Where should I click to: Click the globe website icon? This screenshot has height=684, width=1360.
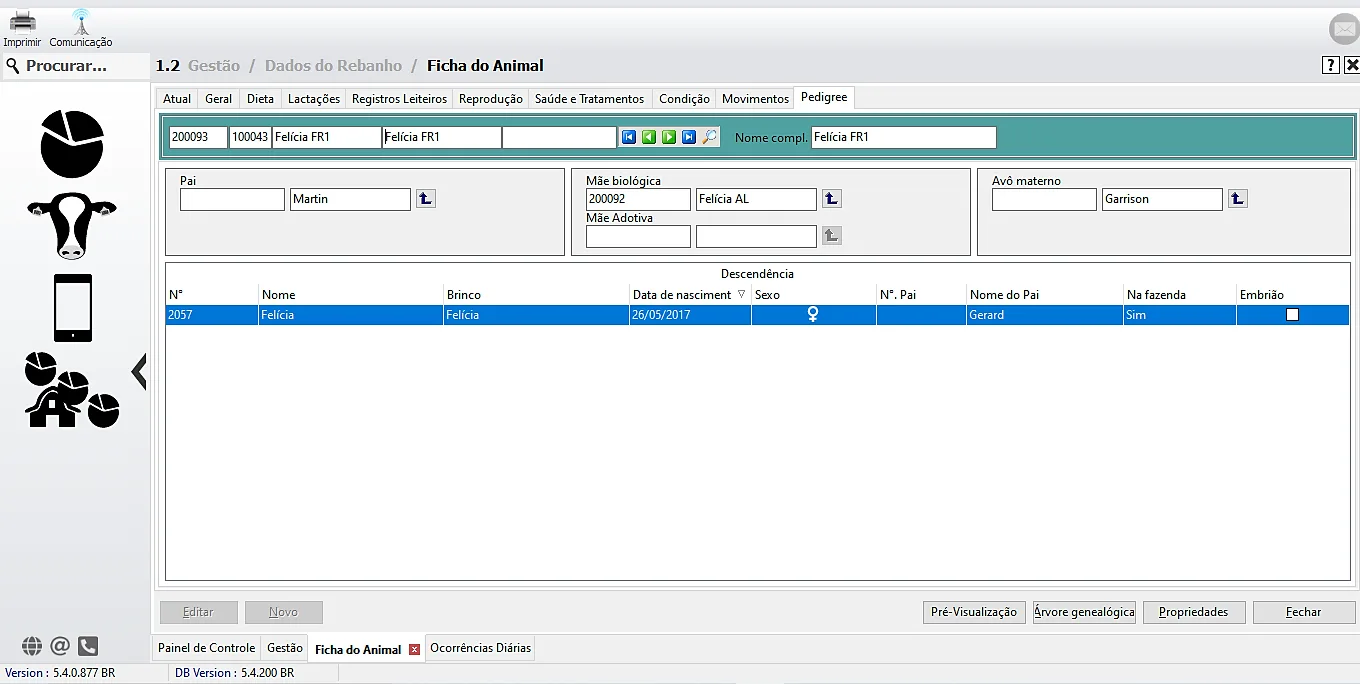coord(32,646)
